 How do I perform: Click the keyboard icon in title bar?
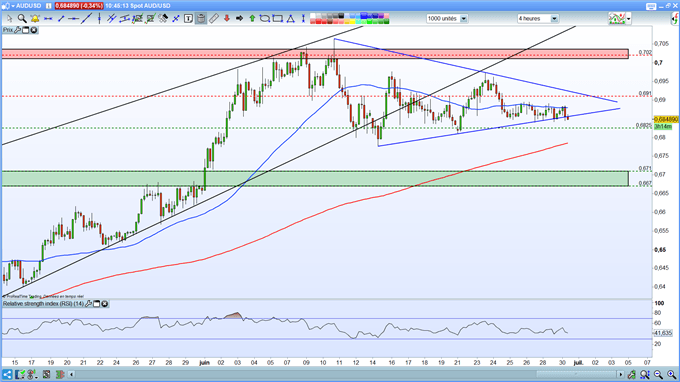pyautogui.click(x=651, y=6)
